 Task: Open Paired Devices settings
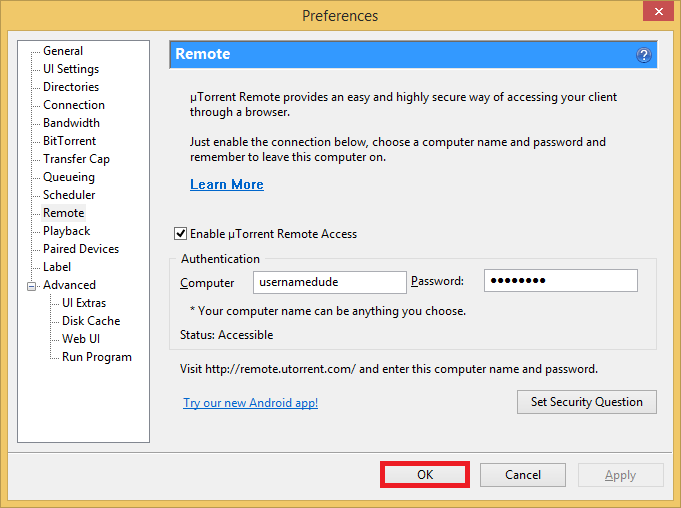pyautogui.click(x=81, y=249)
